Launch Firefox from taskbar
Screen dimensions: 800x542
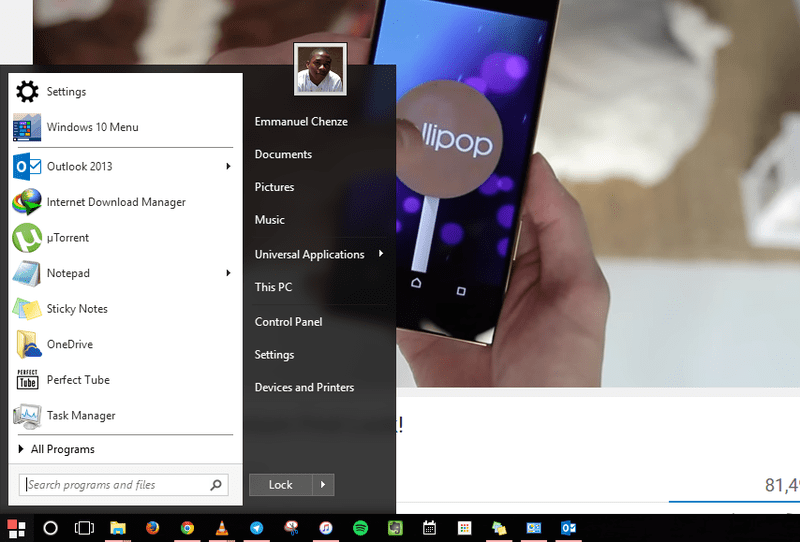point(152,528)
